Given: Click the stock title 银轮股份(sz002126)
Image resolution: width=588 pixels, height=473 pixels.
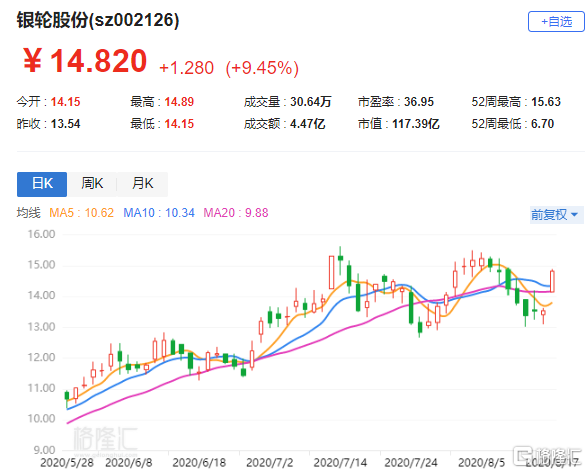Looking at the screenshot, I should click(x=98, y=20).
